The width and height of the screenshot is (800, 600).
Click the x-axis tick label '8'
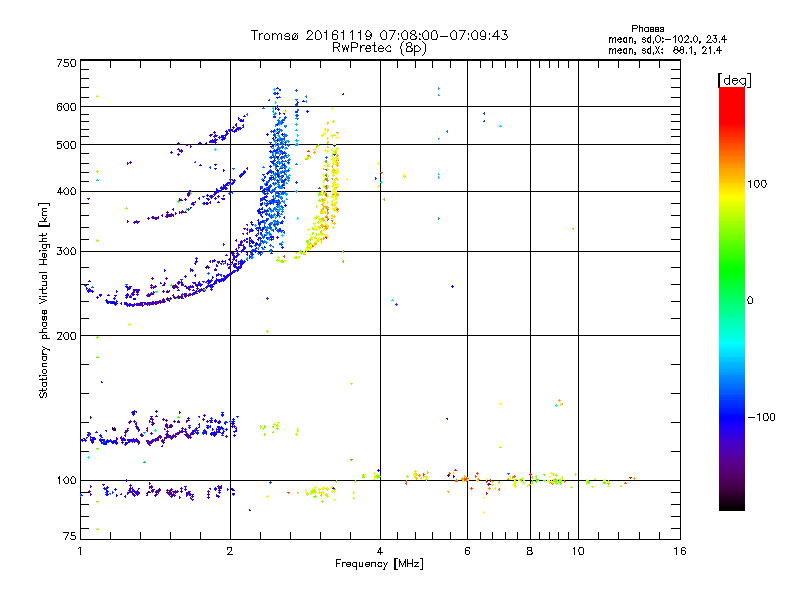[x=530, y=551]
